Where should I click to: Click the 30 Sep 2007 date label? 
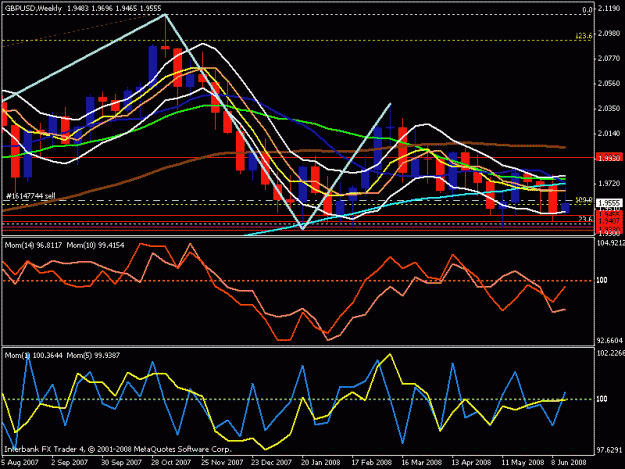pos(121,463)
